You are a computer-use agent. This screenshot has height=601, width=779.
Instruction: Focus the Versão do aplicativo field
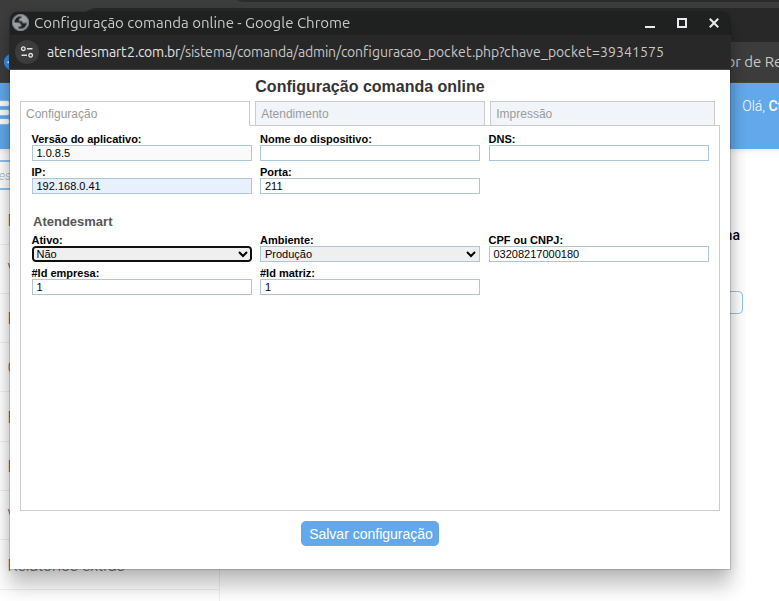[x=142, y=153]
